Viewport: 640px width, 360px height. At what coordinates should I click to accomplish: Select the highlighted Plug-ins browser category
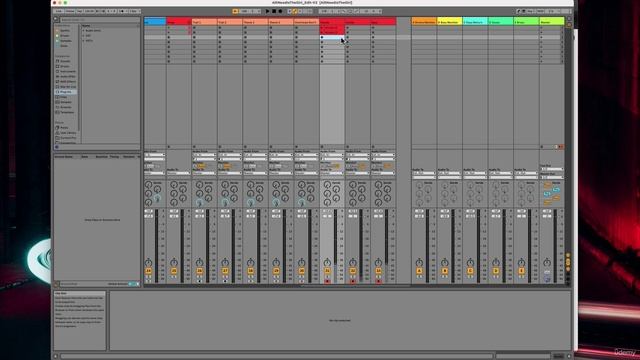(66, 92)
